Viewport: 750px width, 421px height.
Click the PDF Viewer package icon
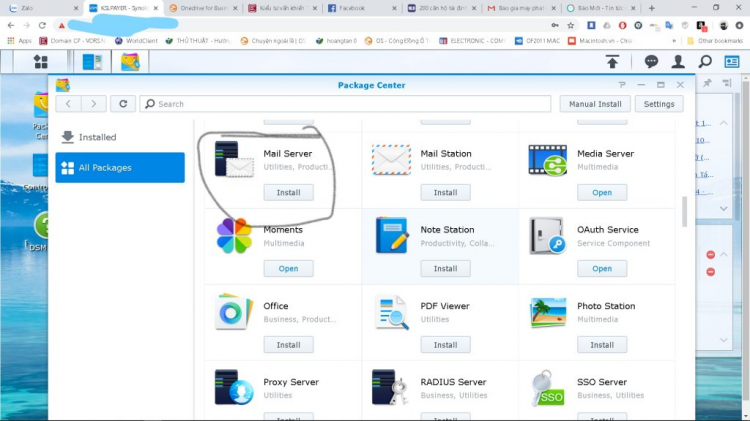coord(392,313)
